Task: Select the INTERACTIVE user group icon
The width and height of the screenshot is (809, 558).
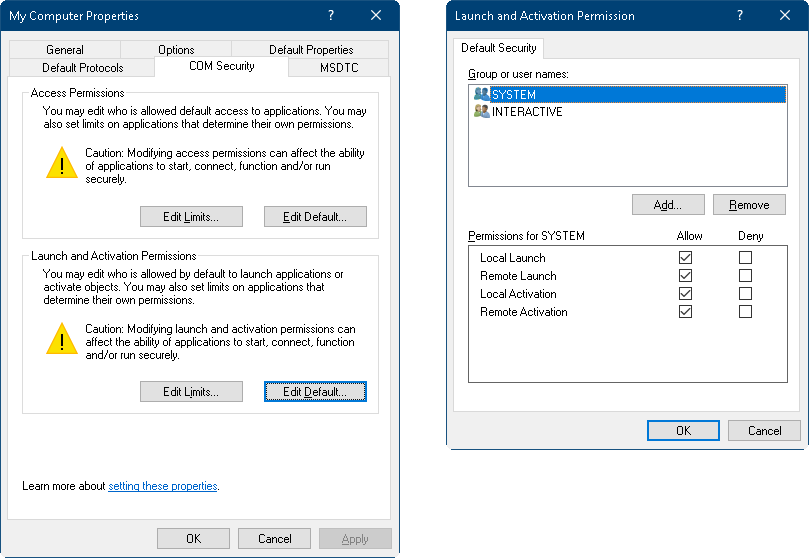Action: pyautogui.click(x=481, y=112)
